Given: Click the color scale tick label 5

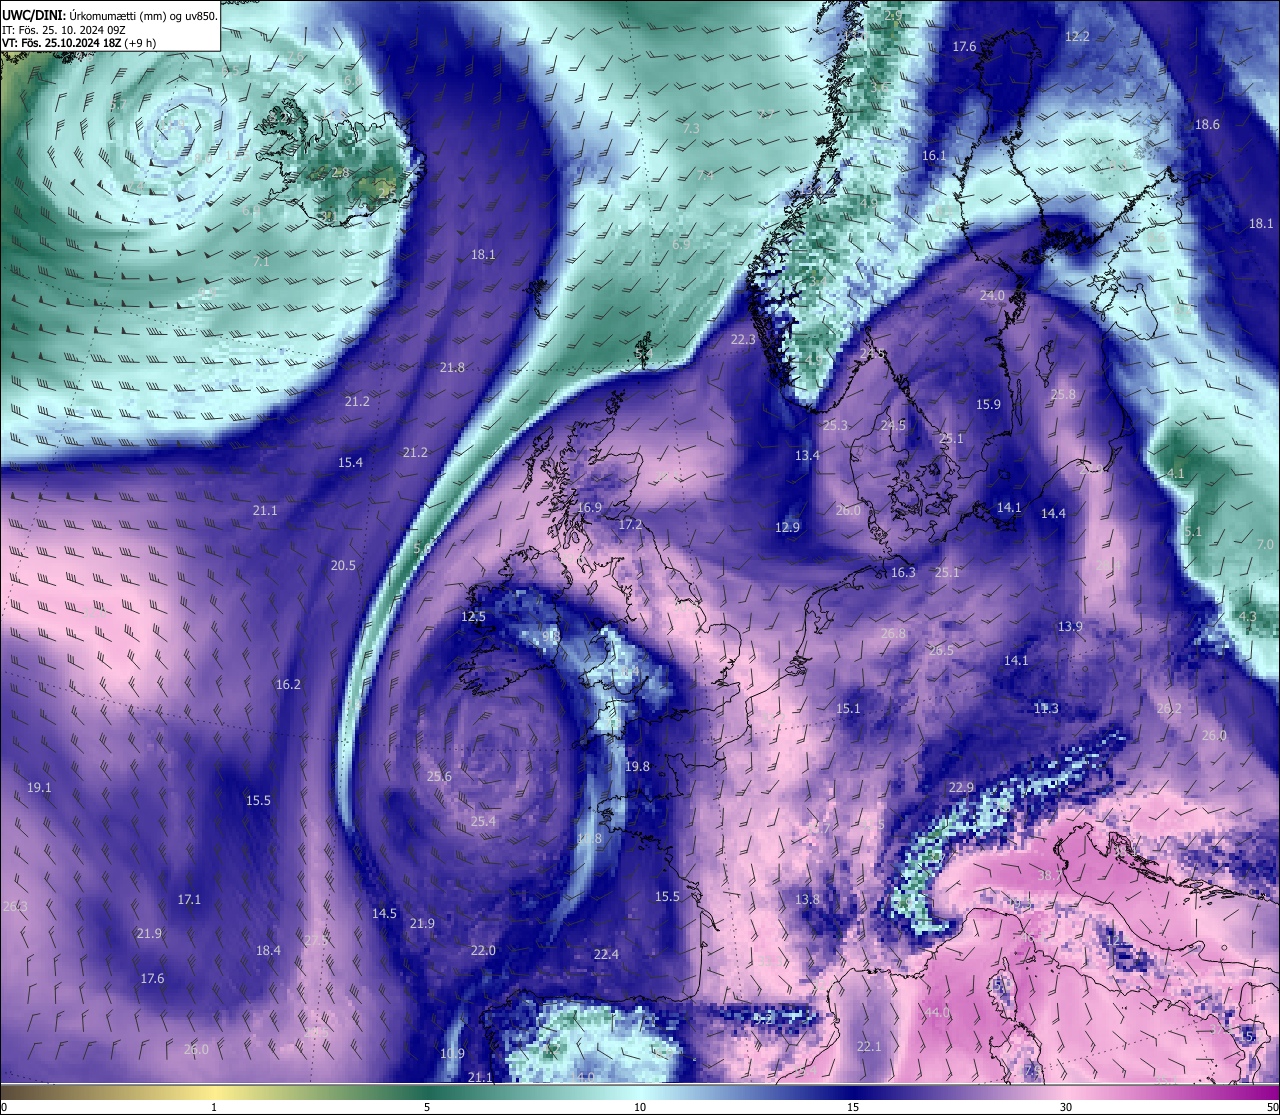Looking at the screenshot, I should coord(427,1107).
